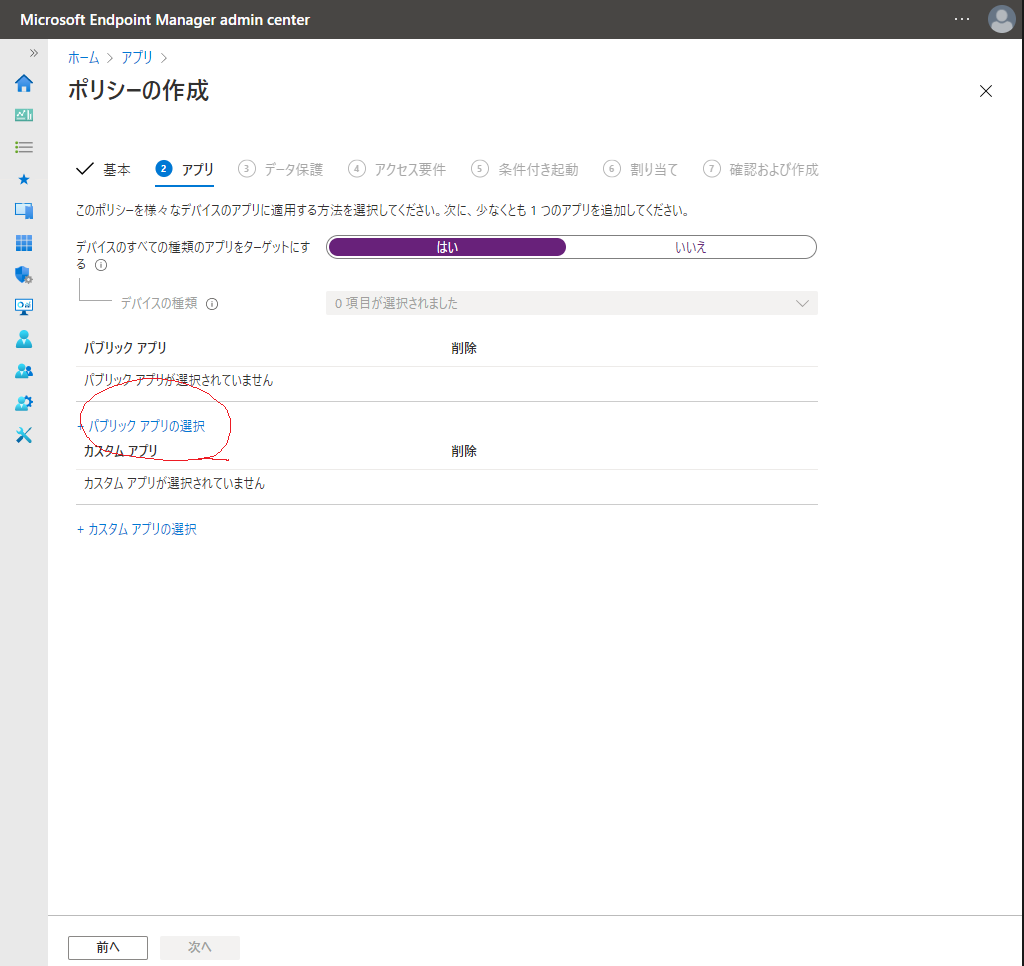Open the Dashboard chart icon in the sidebar
This screenshot has height=966, width=1024.
[24, 115]
